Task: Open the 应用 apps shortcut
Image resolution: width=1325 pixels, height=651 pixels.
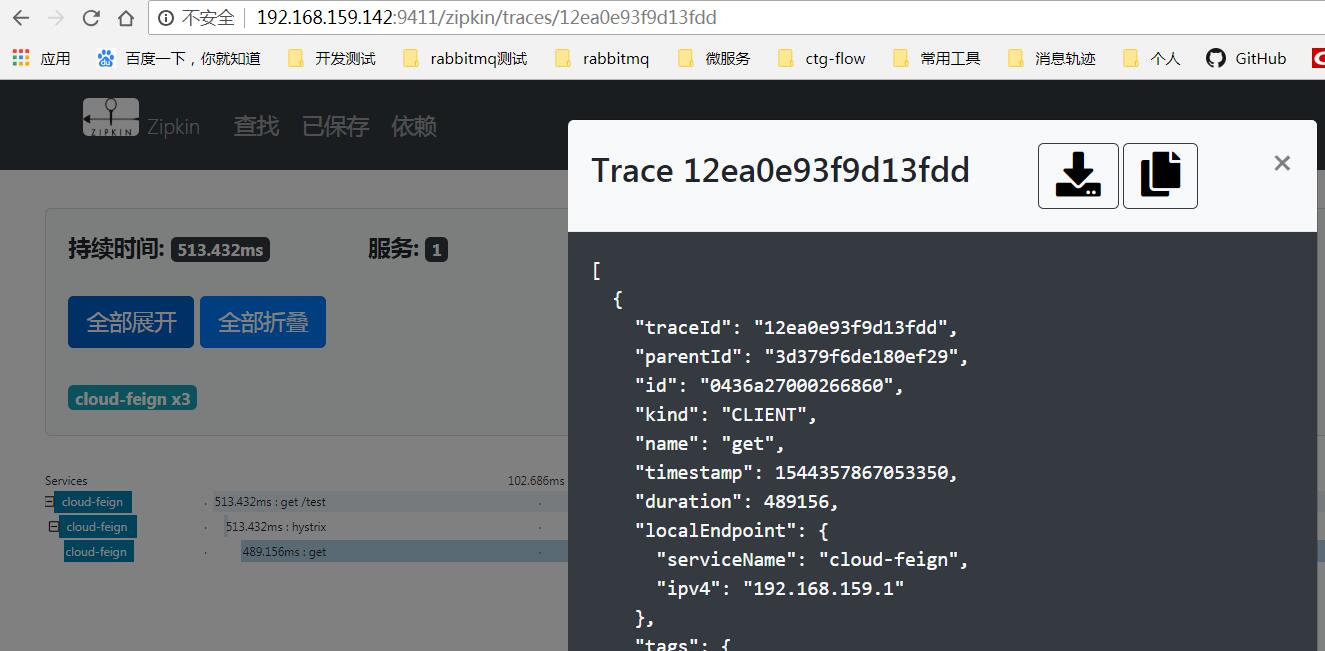Action: tap(41, 58)
